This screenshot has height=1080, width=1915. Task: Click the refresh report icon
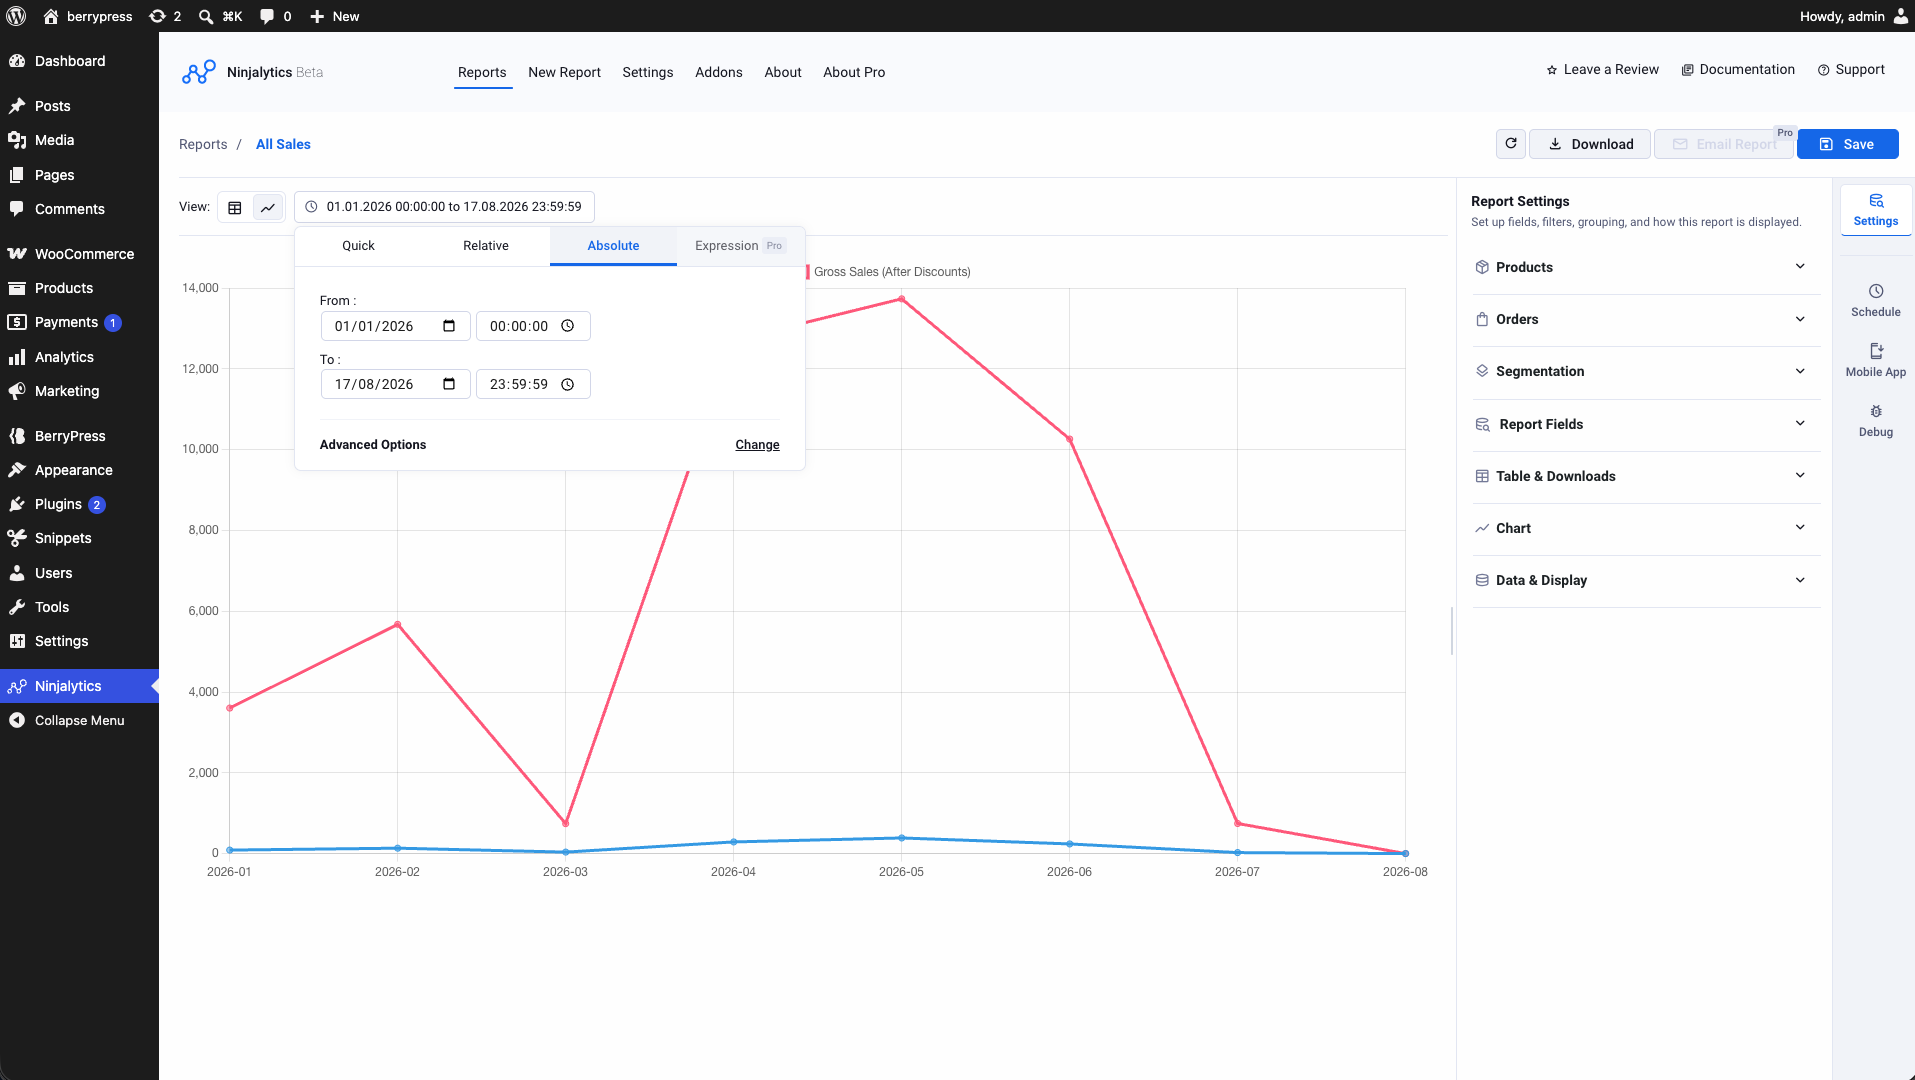1511,144
